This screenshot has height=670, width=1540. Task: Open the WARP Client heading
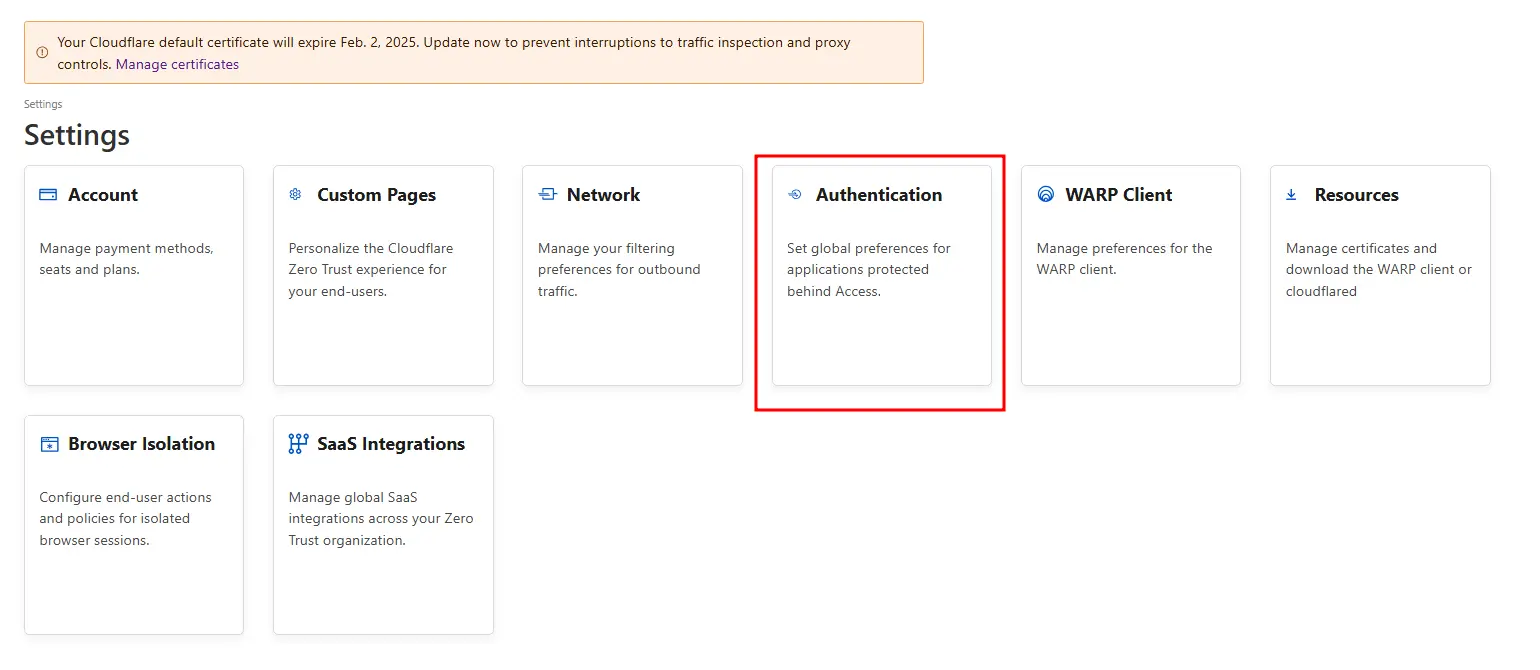point(1119,195)
